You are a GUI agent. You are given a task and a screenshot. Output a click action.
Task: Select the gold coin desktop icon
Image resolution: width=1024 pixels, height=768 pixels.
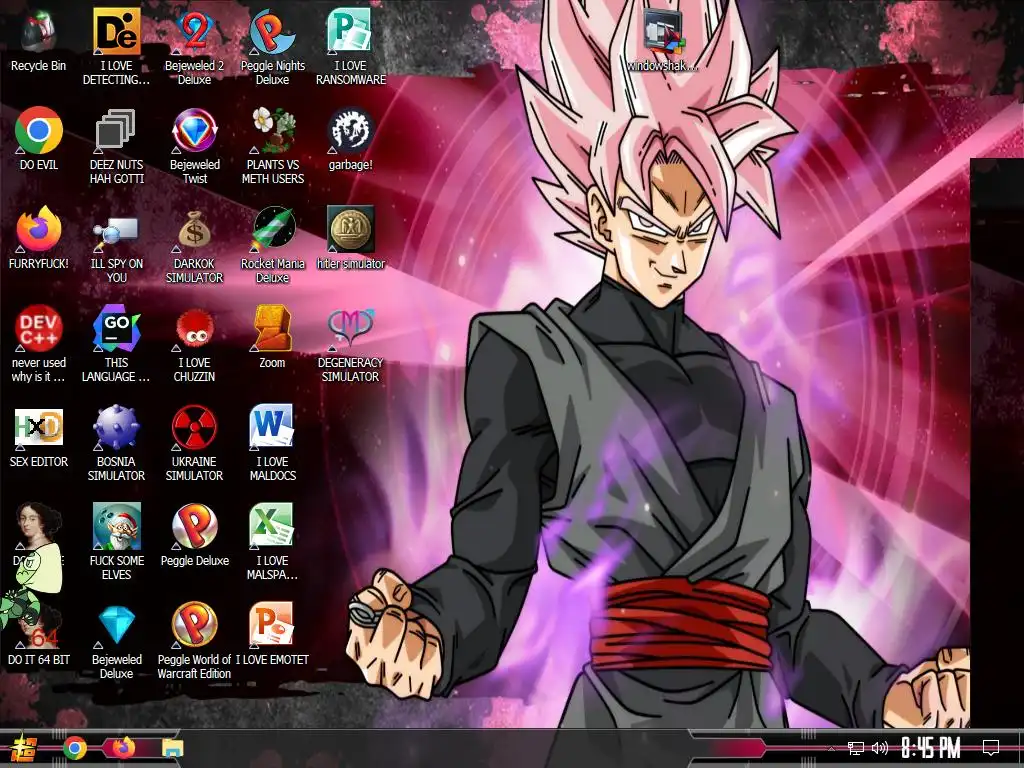click(350, 230)
